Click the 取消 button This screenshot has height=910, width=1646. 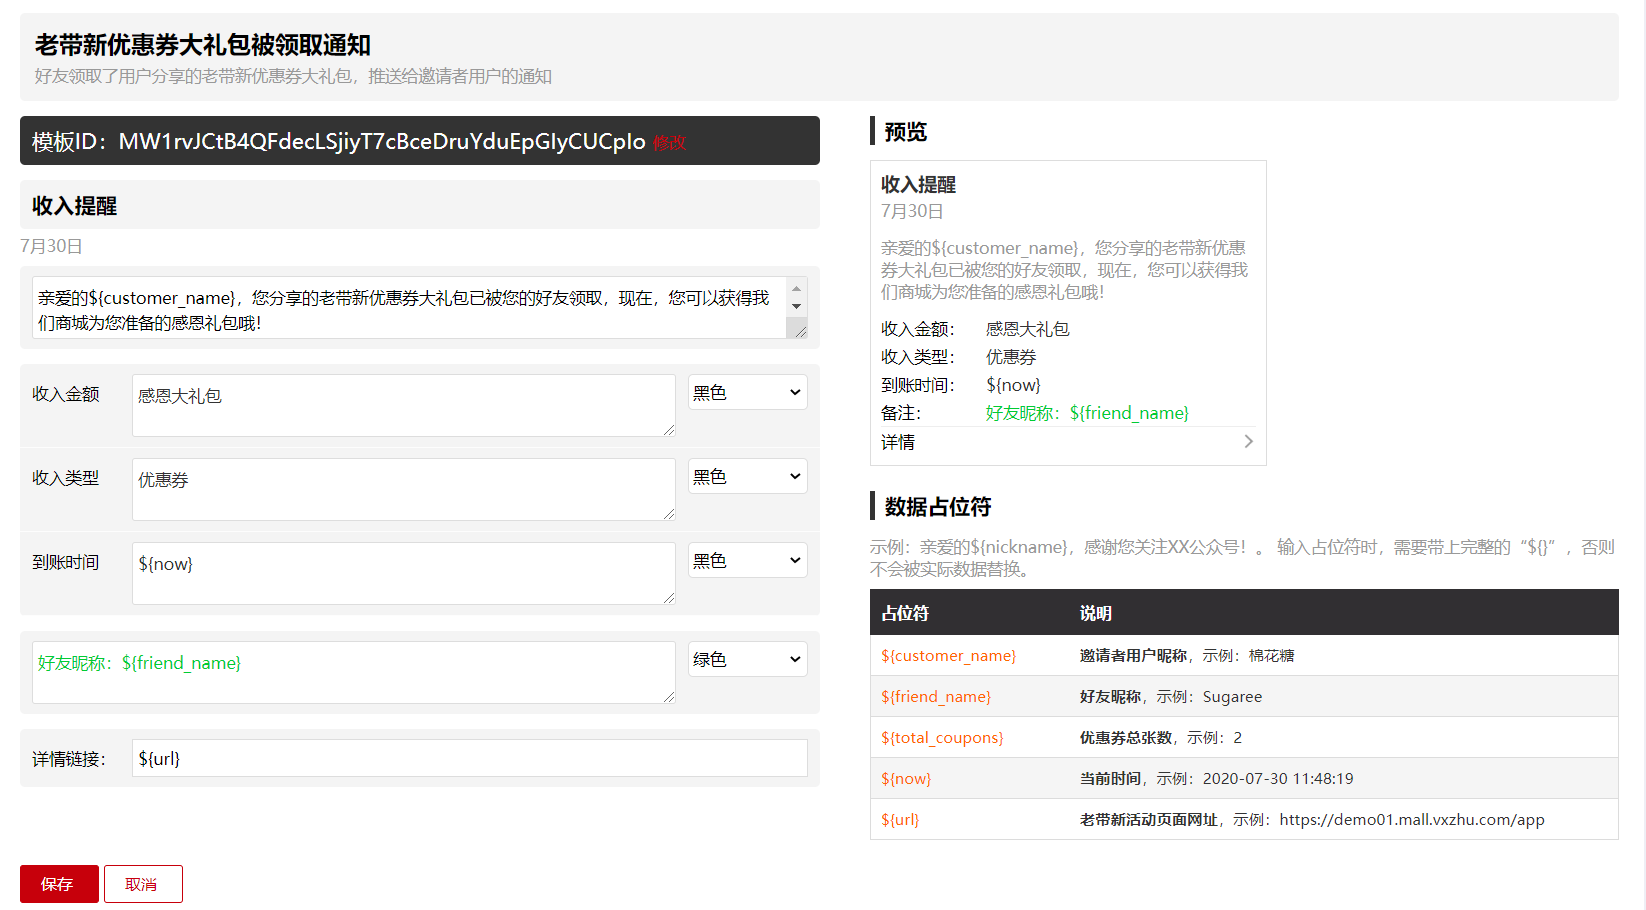point(143,884)
